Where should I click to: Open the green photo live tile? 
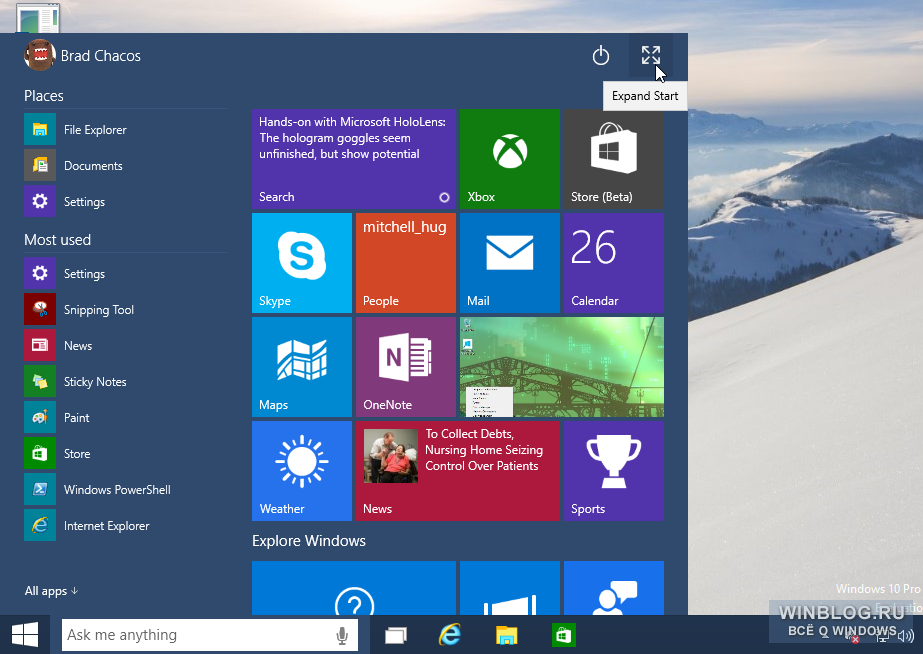[x=562, y=367]
